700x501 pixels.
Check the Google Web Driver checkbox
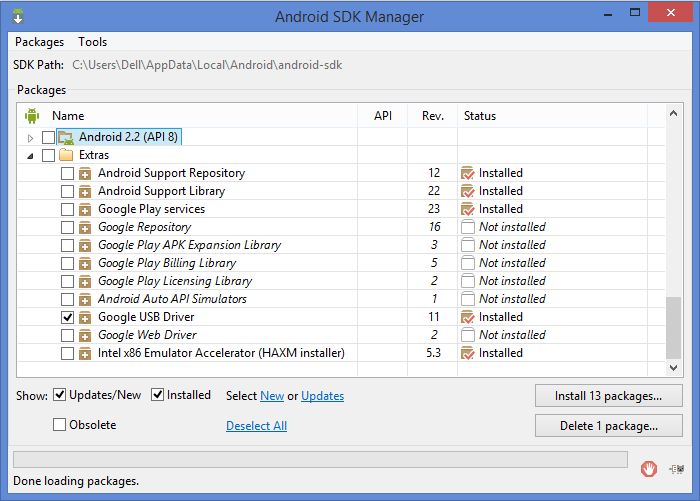[67, 335]
